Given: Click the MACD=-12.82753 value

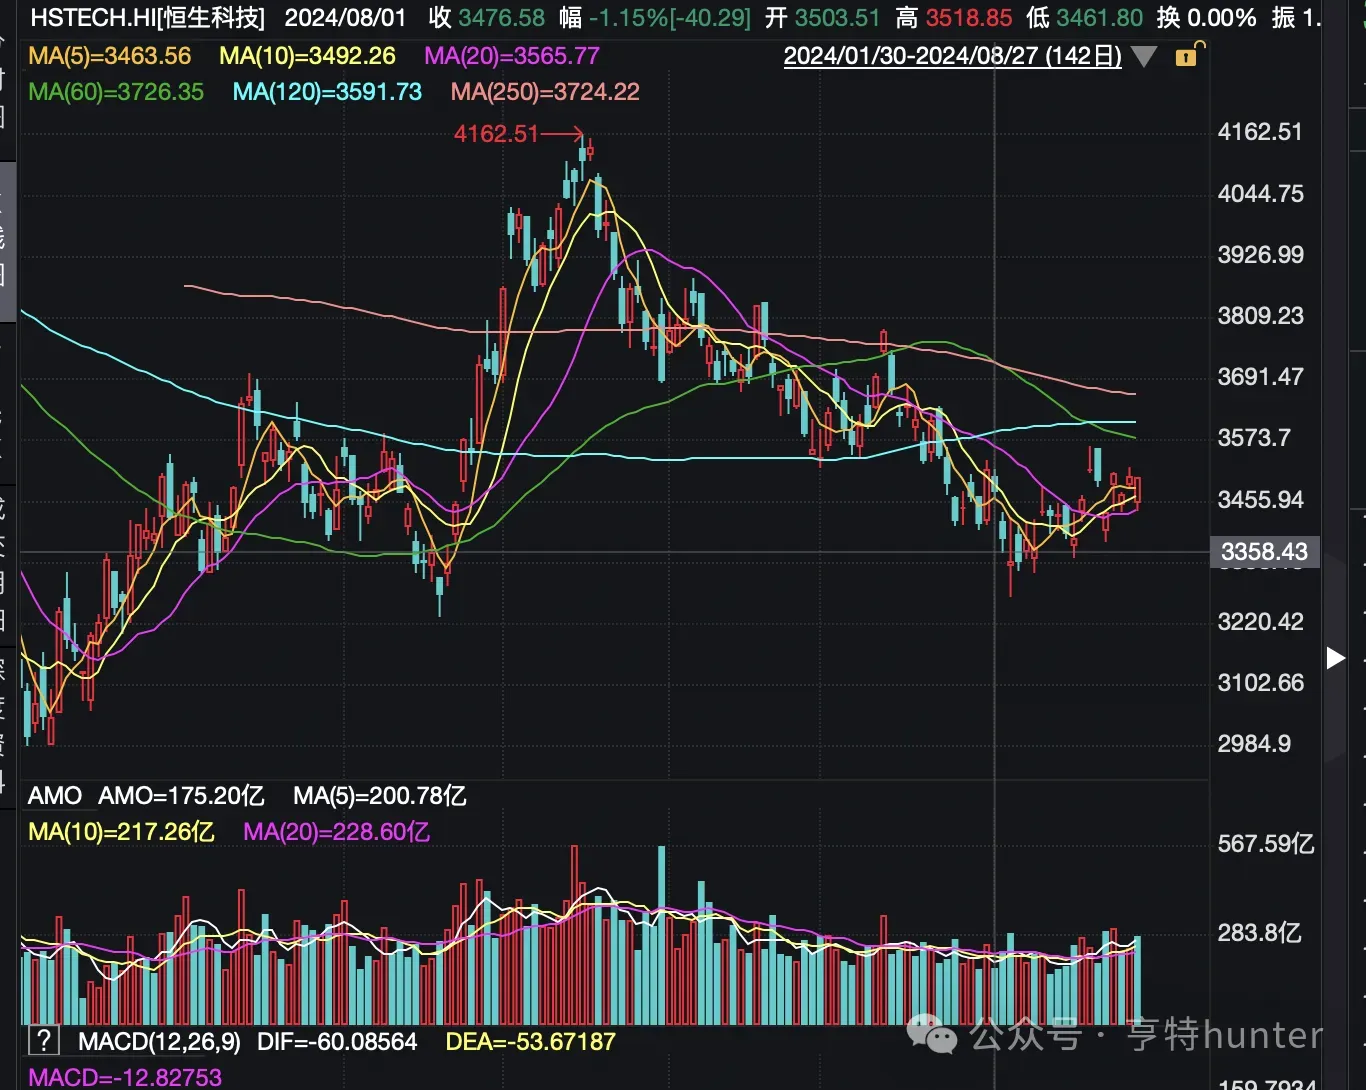Looking at the screenshot, I should coord(125,1077).
